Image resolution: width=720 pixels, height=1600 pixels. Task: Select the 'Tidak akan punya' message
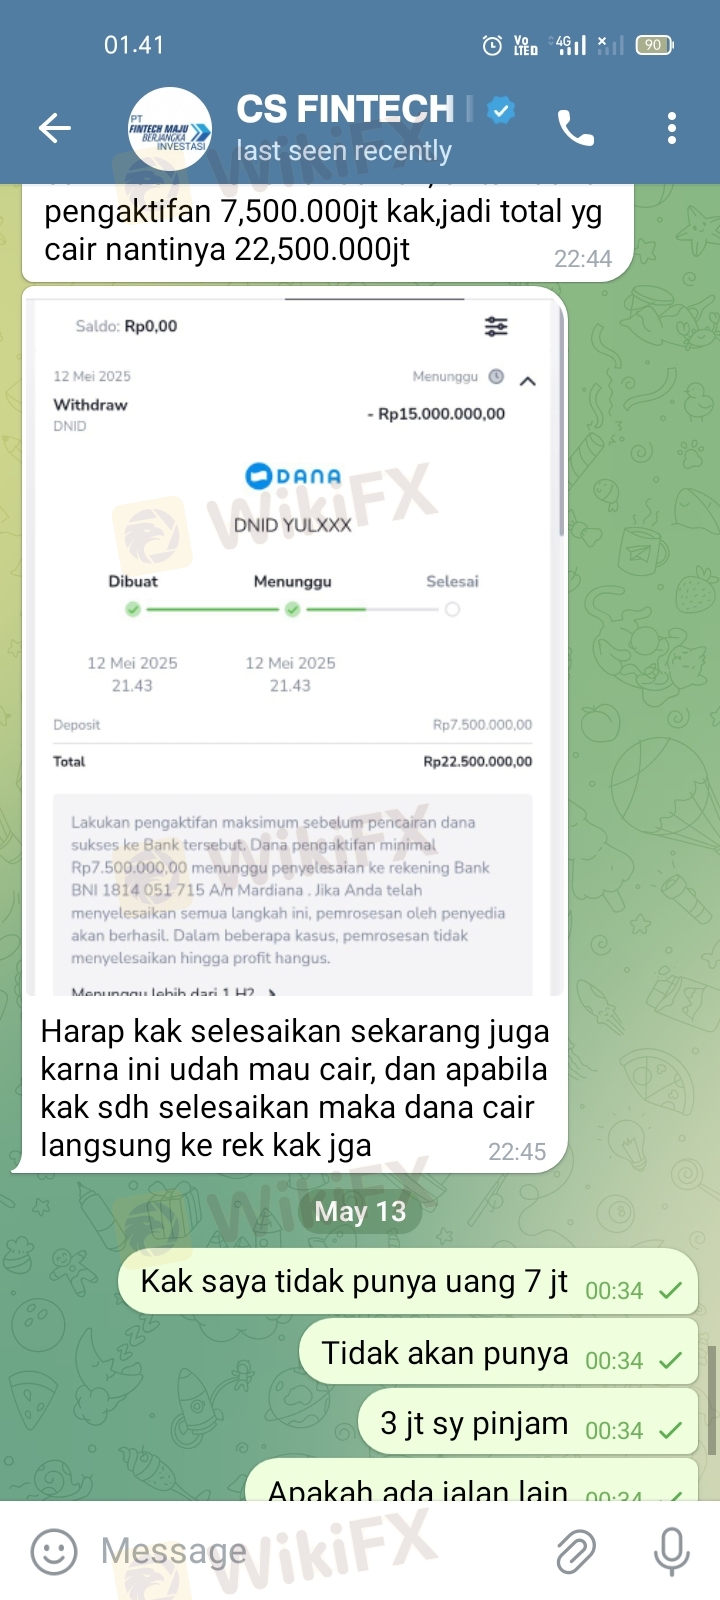[x=498, y=1352]
